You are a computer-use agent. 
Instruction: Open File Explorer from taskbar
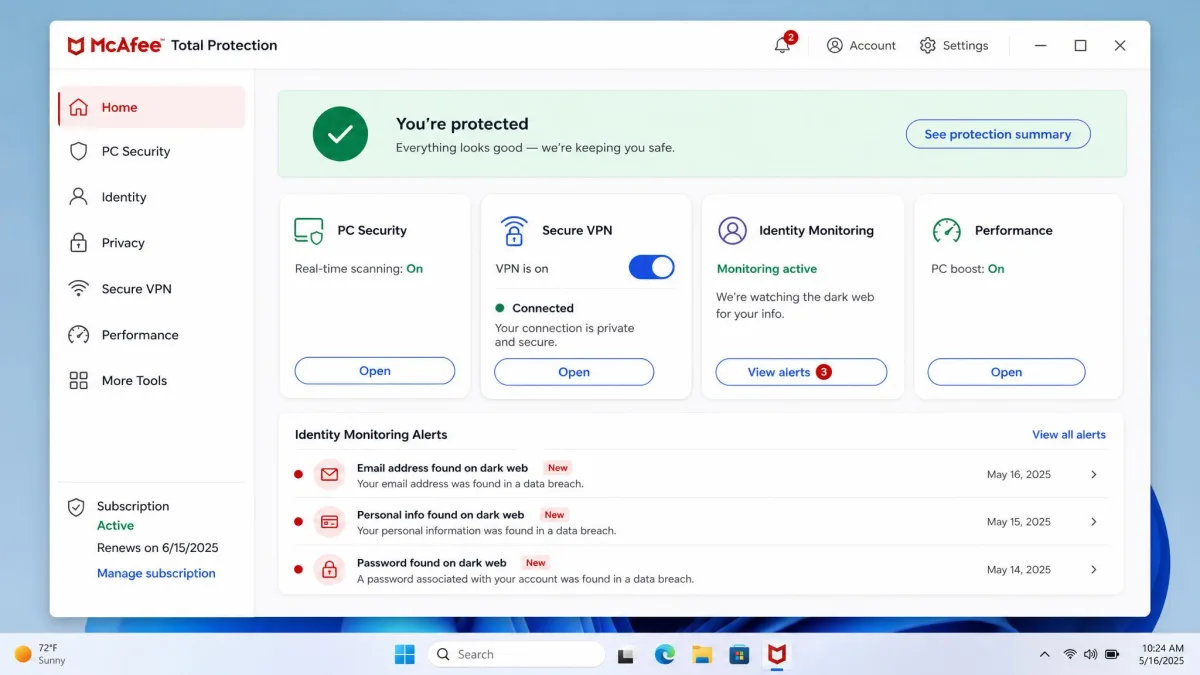(x=702, y=655)
